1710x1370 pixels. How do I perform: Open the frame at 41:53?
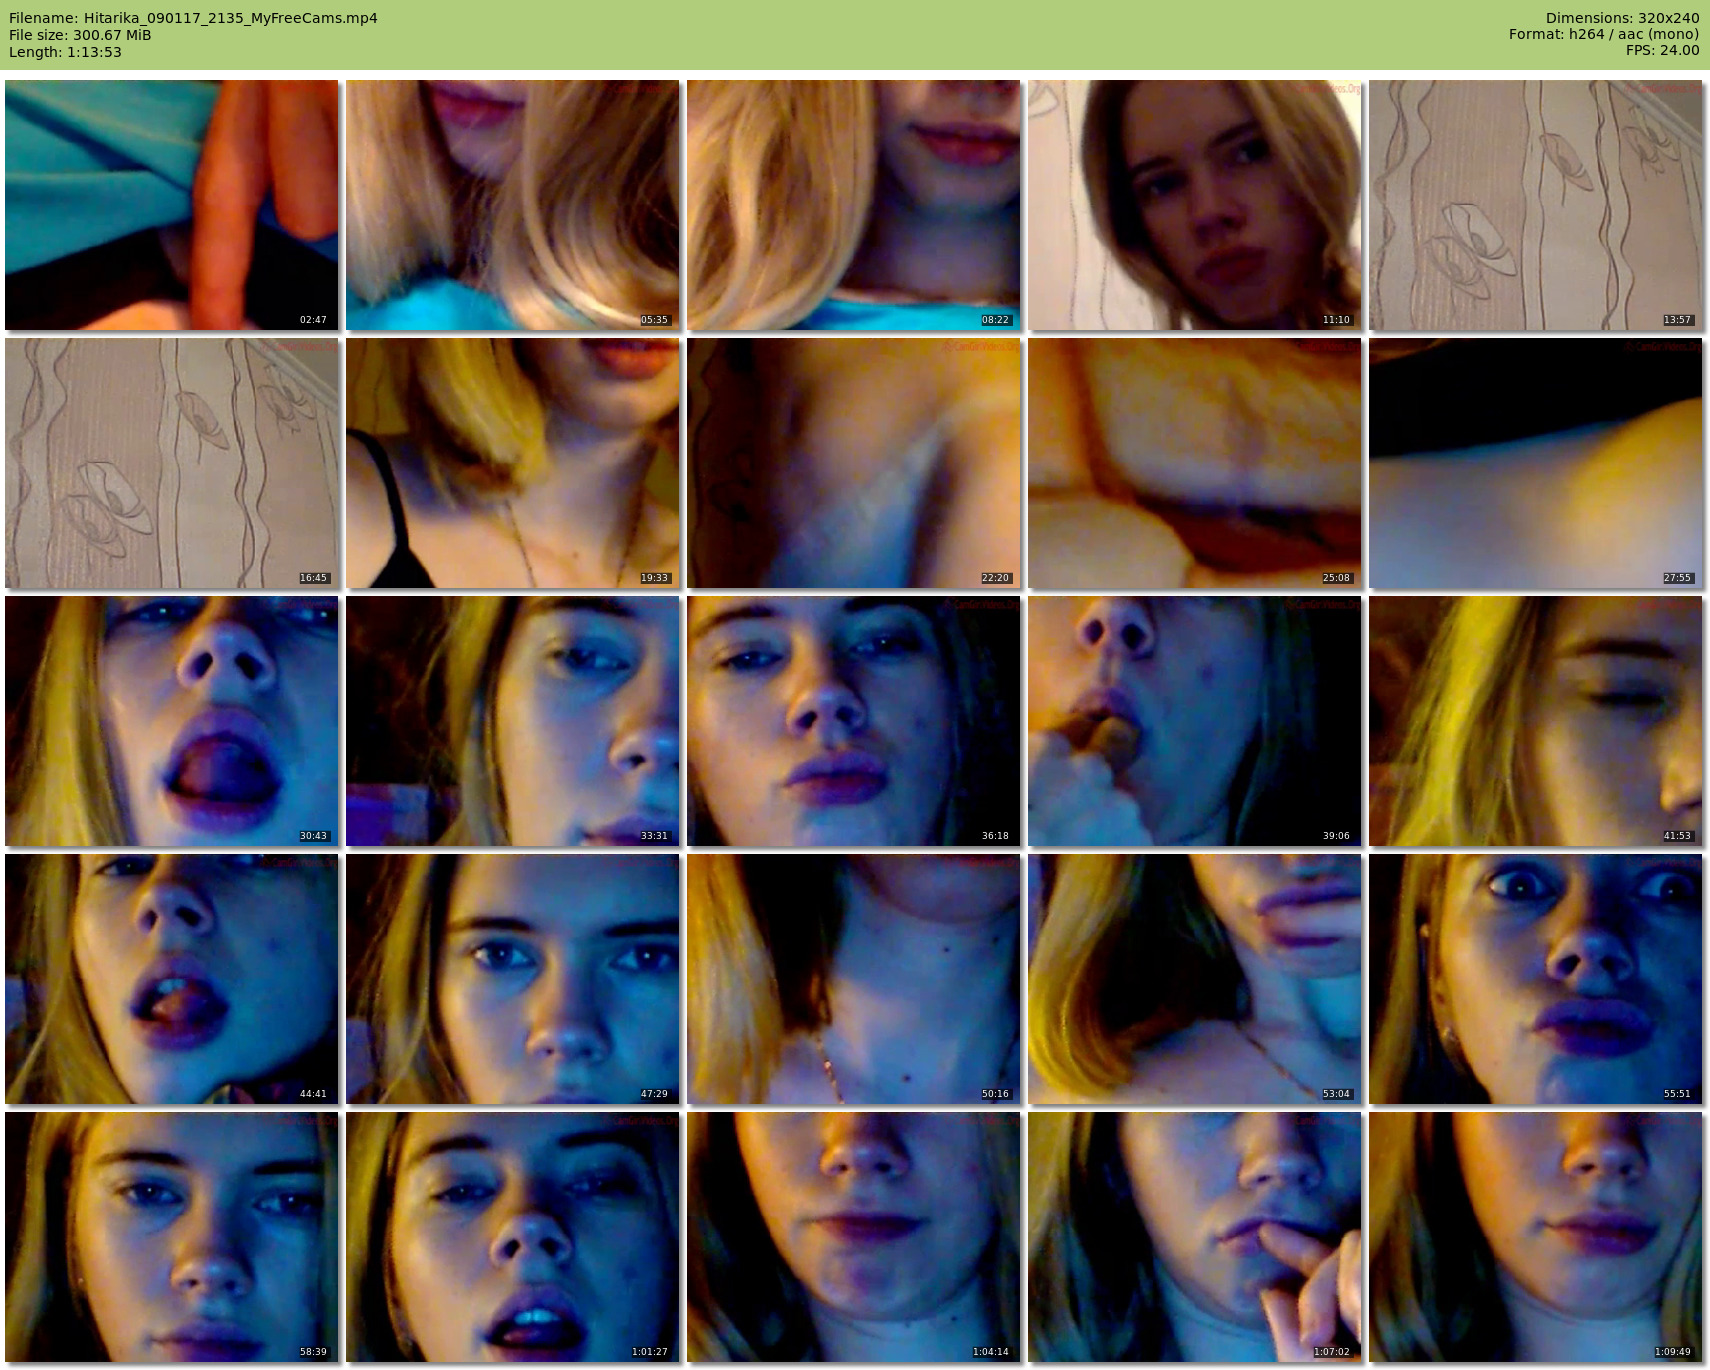[x=1535, y=721]
